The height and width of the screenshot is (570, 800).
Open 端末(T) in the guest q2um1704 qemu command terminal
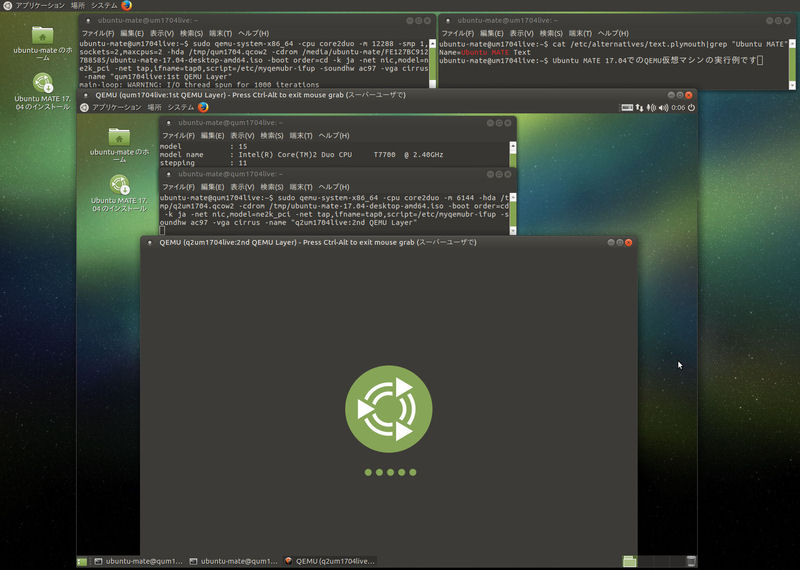301,187
